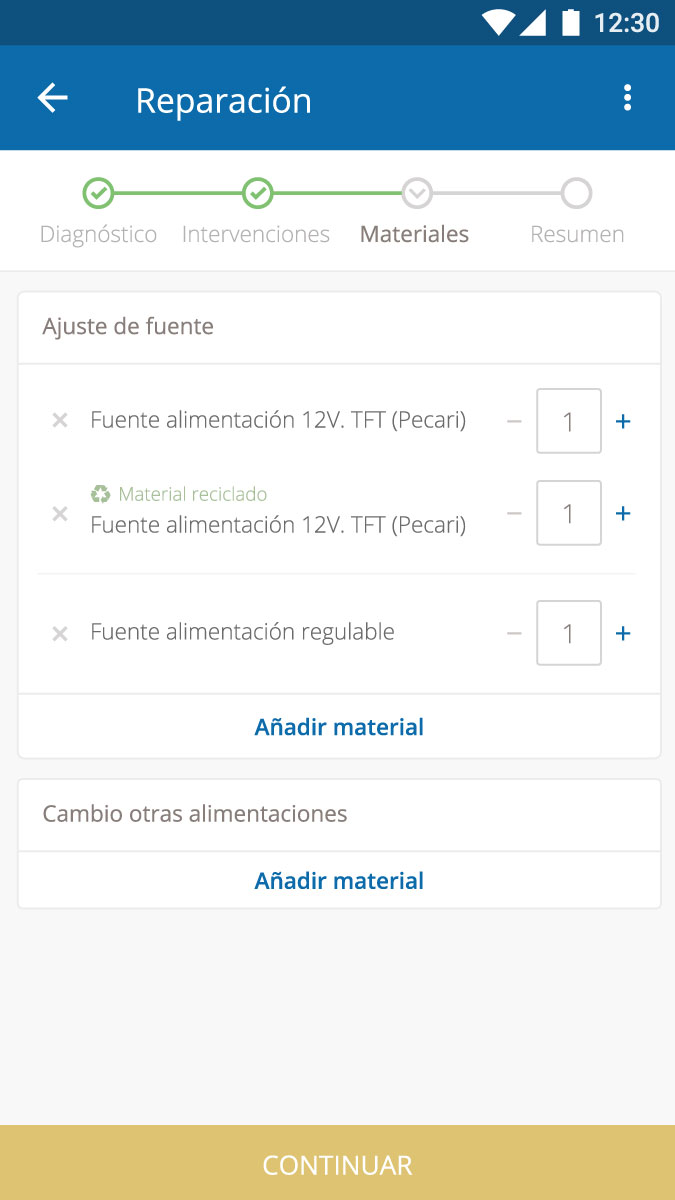Add material under Ajuste de fuente
Viewport: 675px width, 1200px height.
(x=339, y=727)
